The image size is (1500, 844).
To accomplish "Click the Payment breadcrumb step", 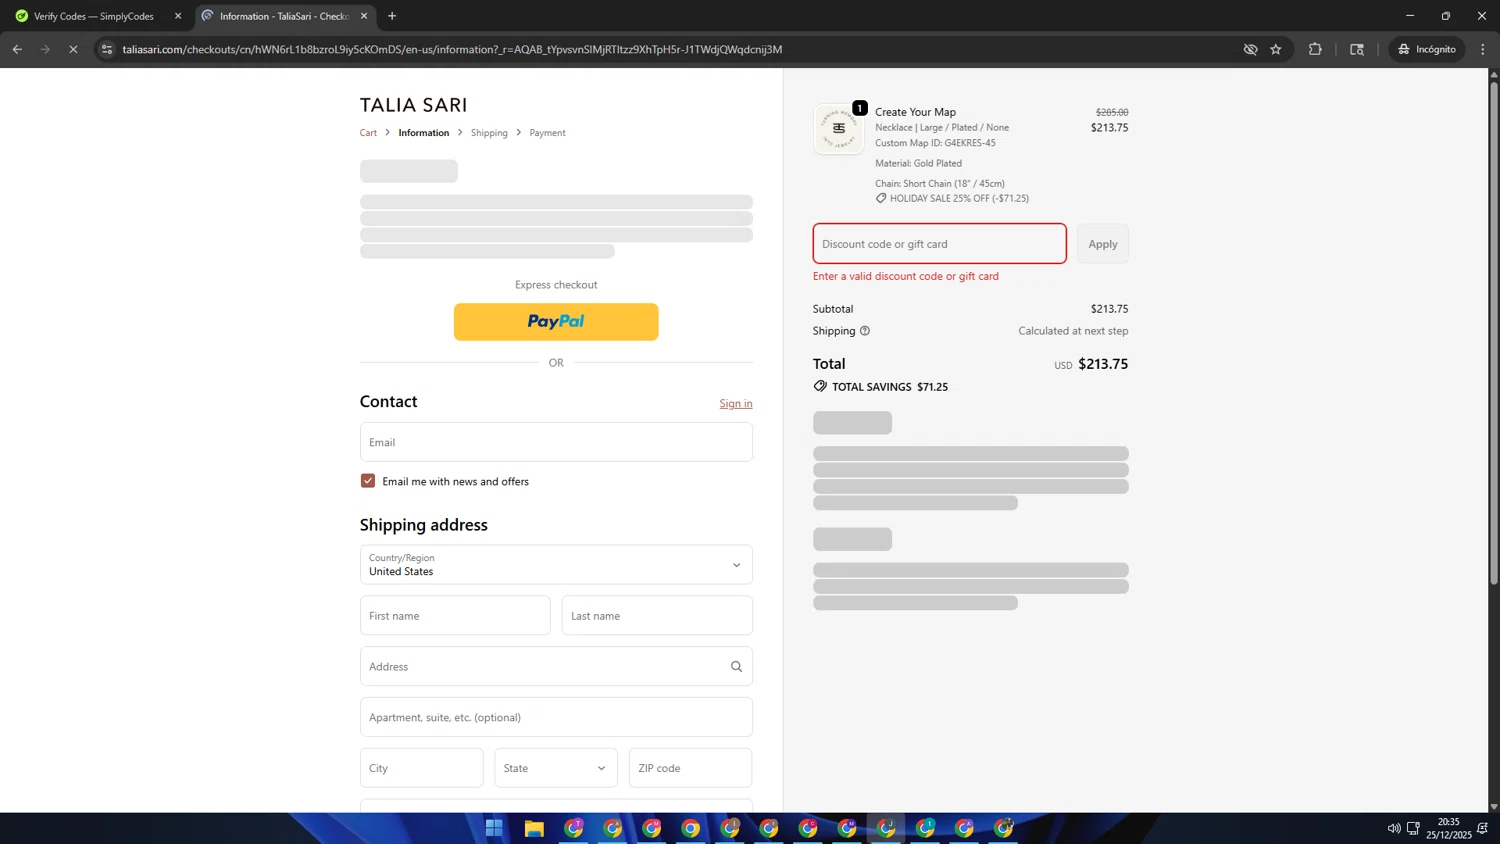I will tap(547, 133).
